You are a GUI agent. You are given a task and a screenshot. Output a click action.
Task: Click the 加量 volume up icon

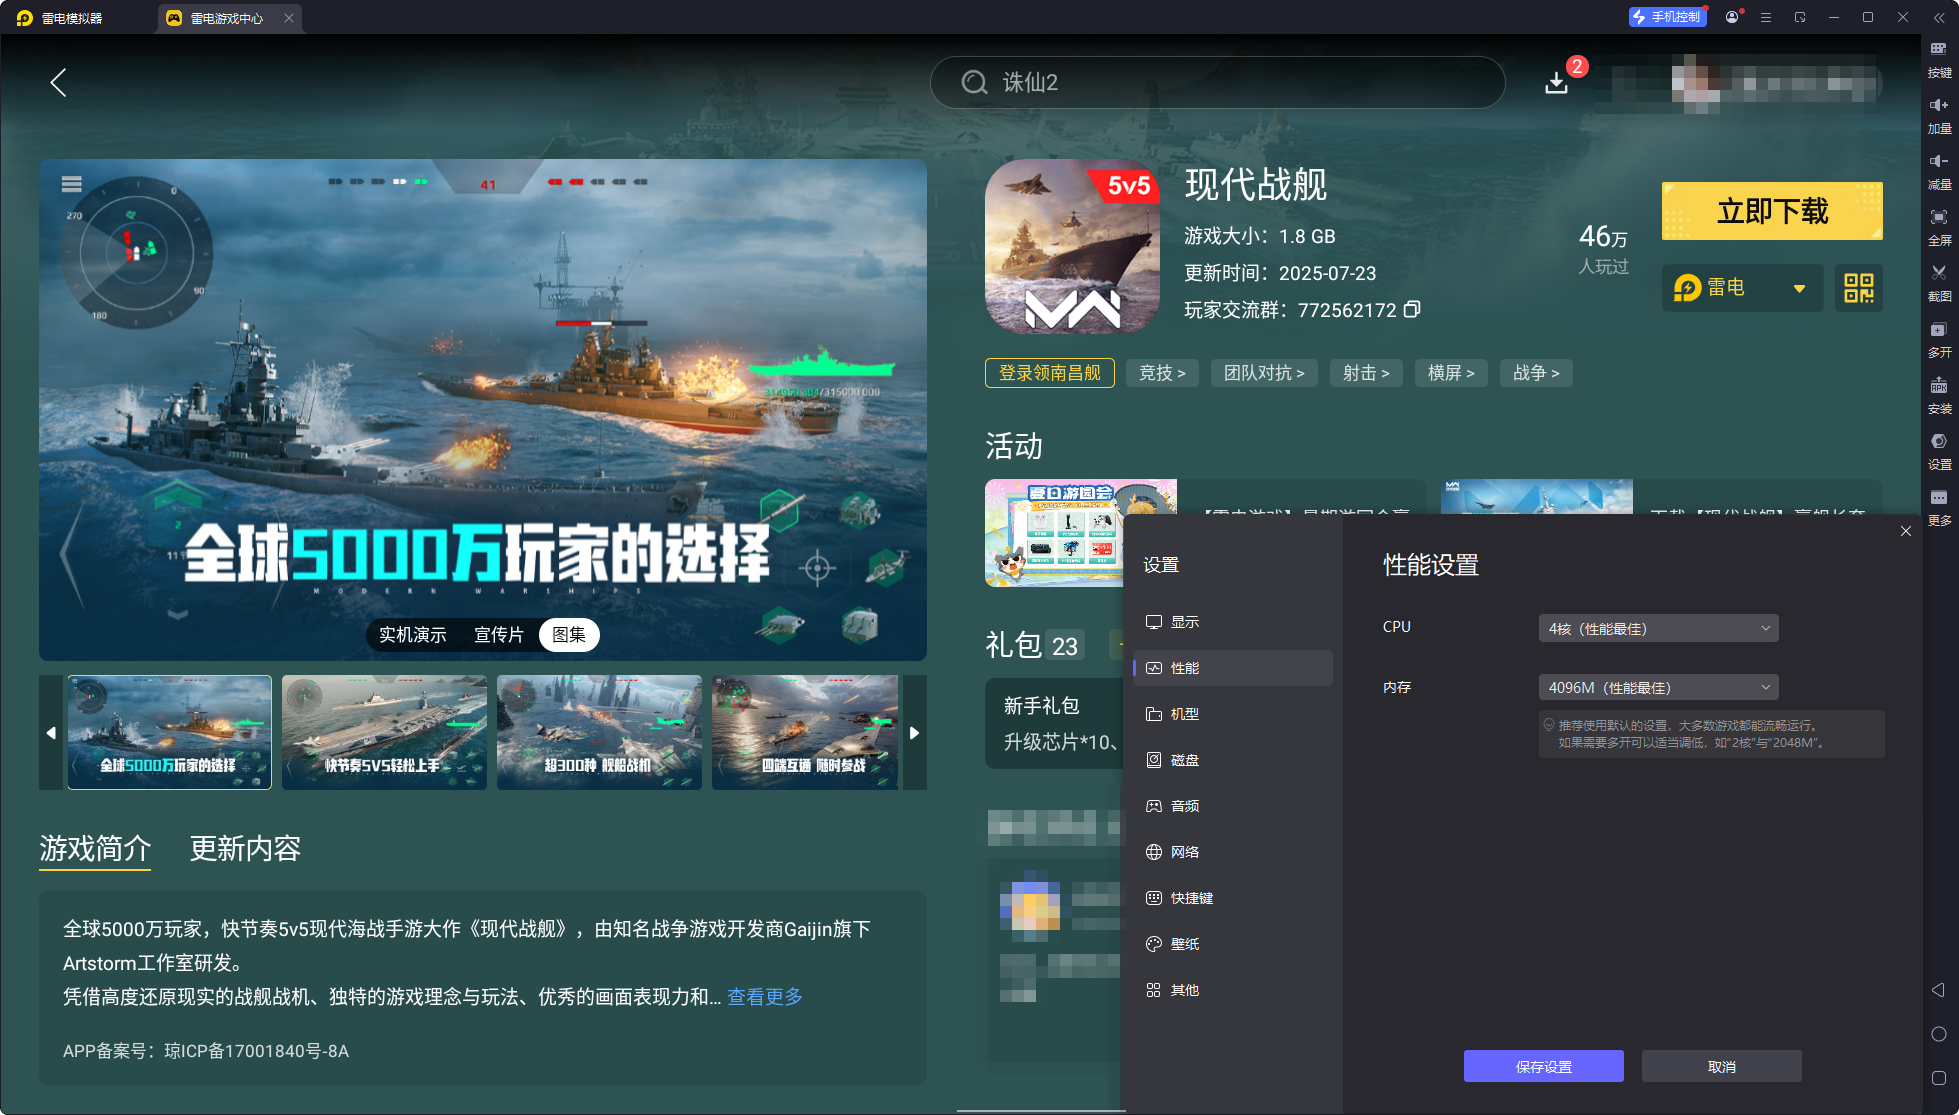tap(1939, 114)
